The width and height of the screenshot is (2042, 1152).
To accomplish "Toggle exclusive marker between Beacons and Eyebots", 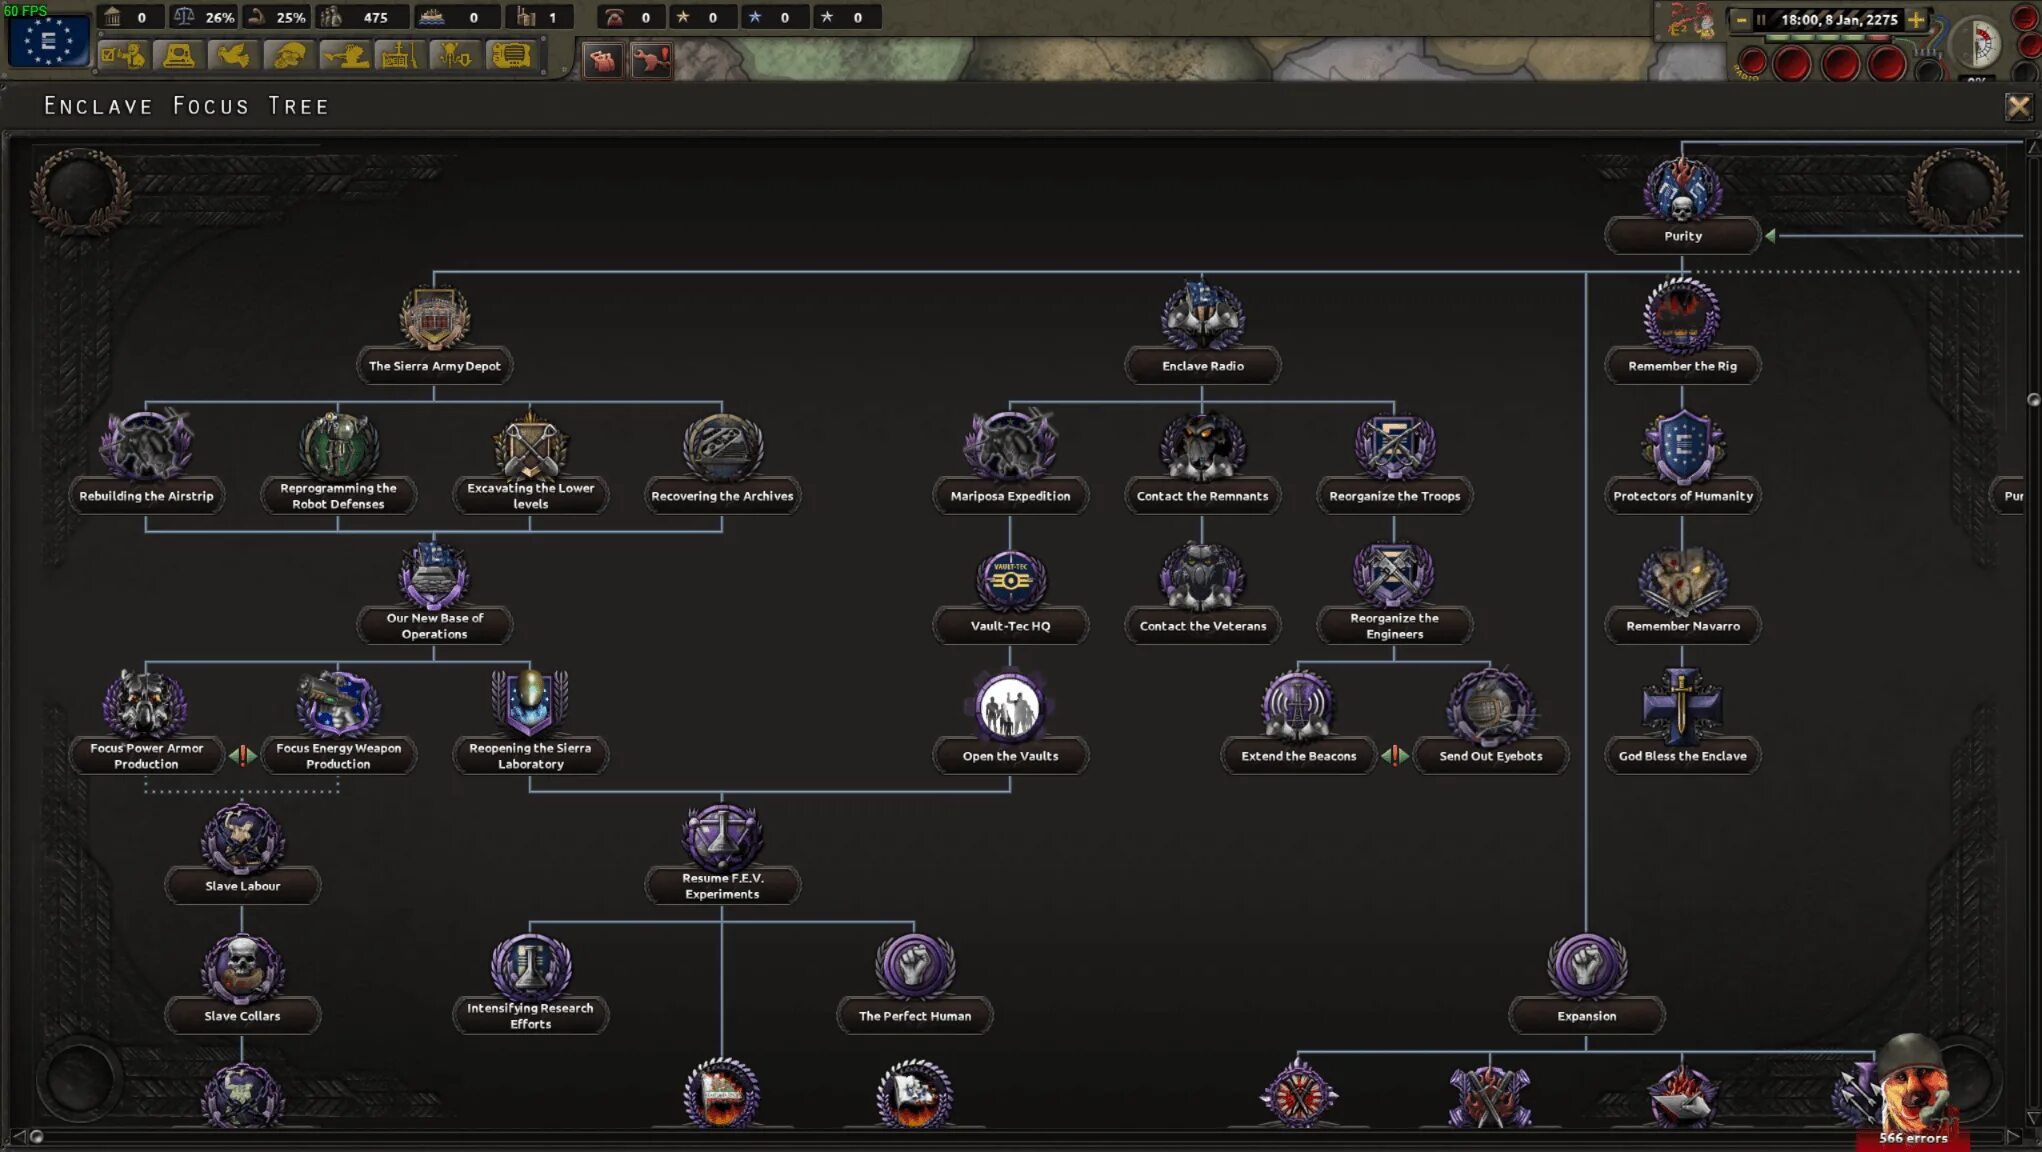I will pos(1394,756).
